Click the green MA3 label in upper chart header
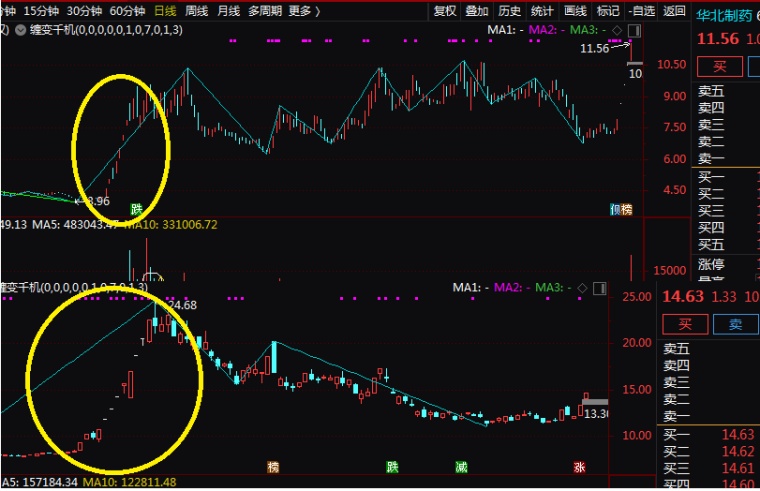 588,30
